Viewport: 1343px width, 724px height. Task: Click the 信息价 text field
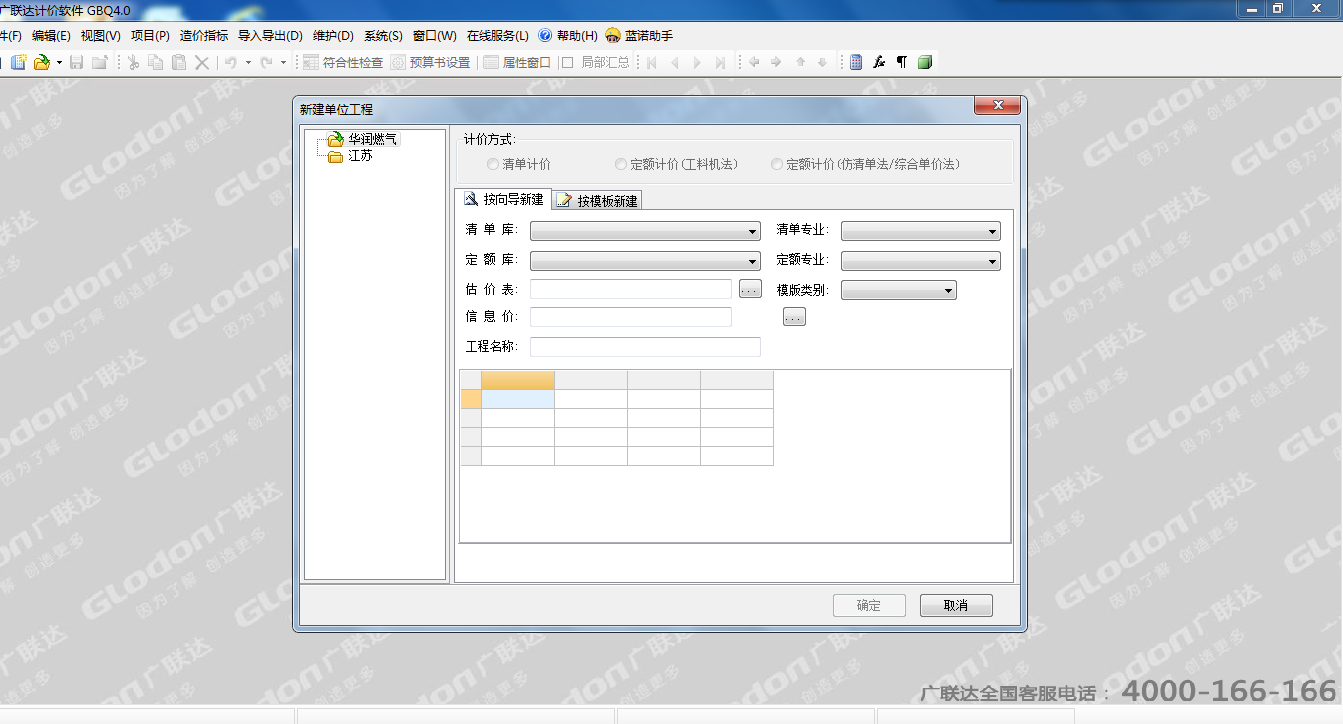pos(631,317)
